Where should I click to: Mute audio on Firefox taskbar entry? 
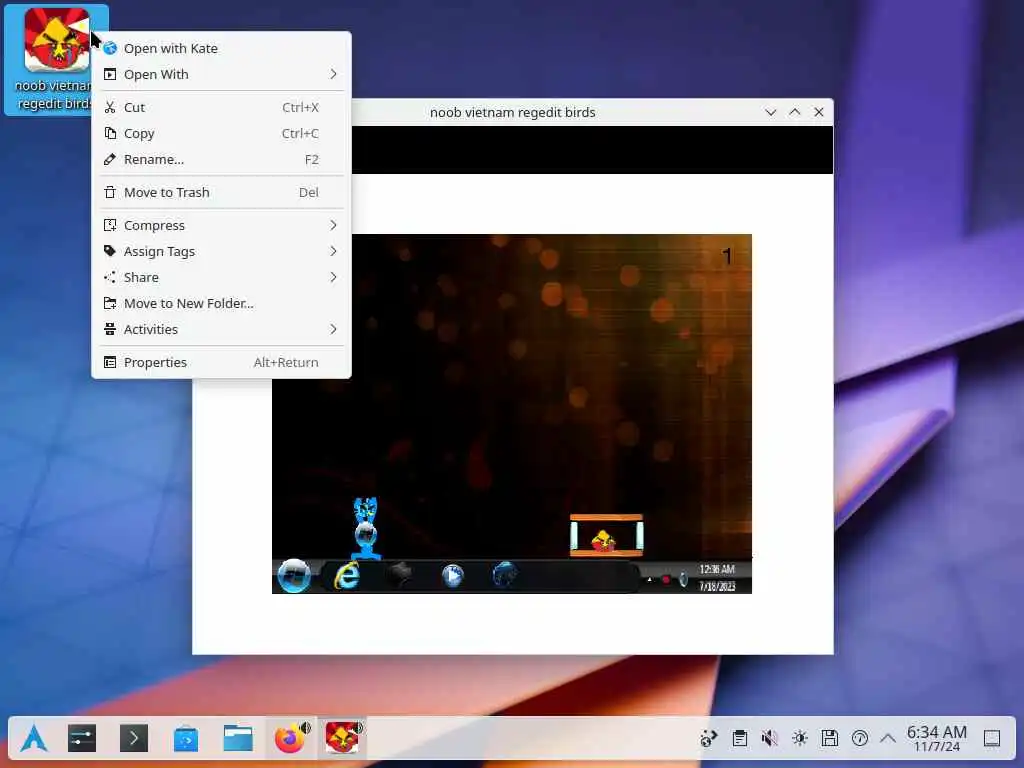tap(305, 728)
